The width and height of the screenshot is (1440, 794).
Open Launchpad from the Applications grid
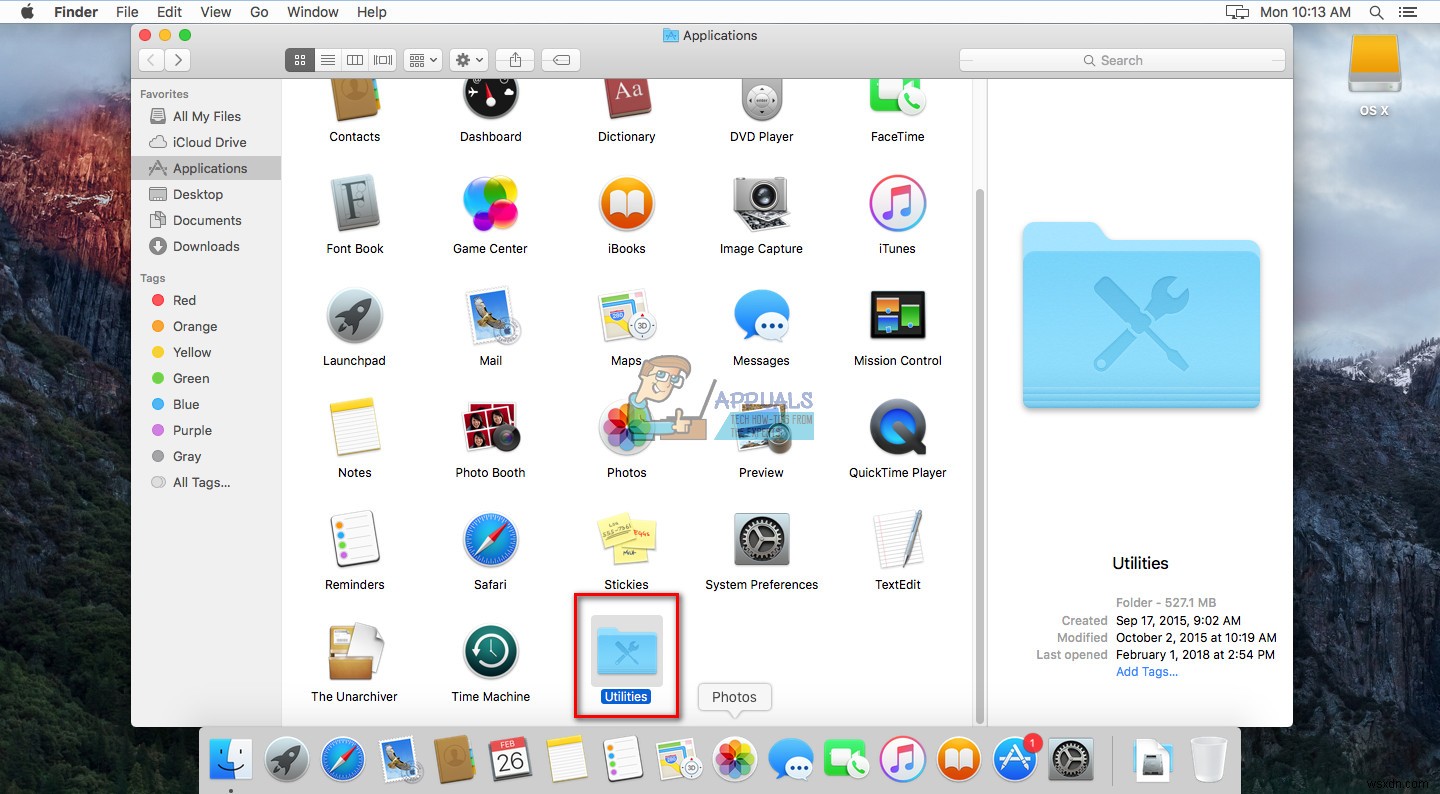tap(354, 315)
